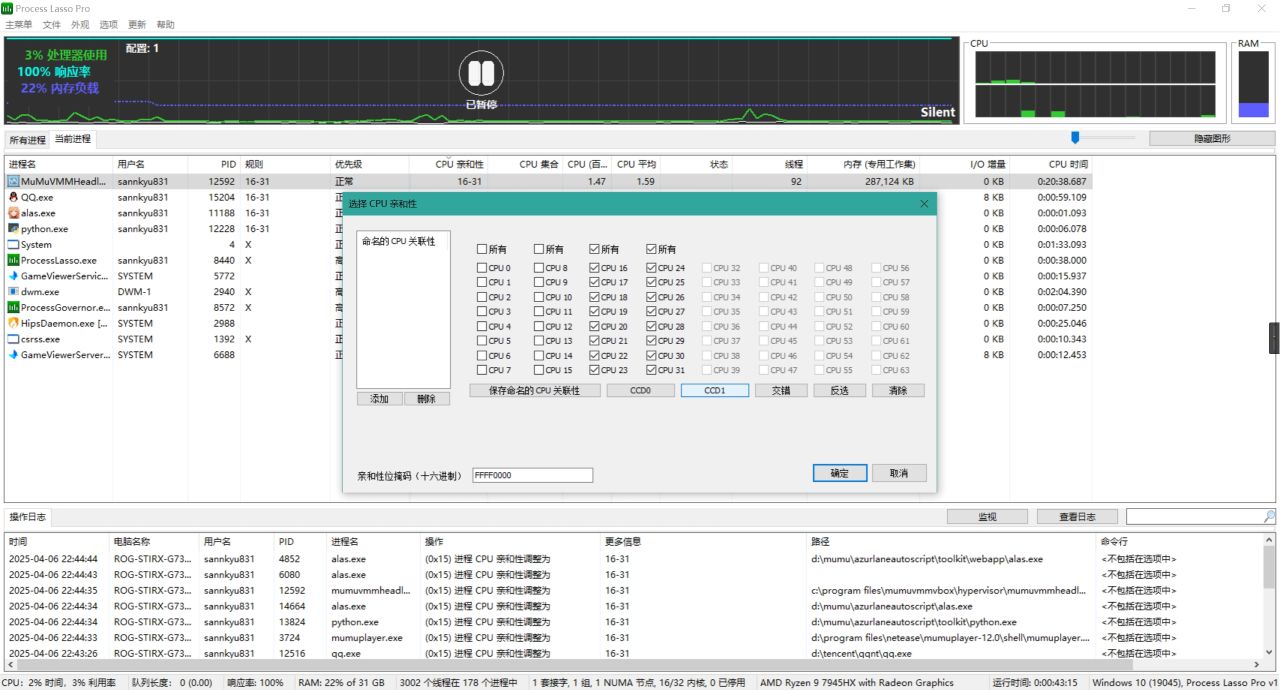Enable the CPU 8 checkbox
This screenshot has width=1280, height=690.
click(x=539, y=268)
